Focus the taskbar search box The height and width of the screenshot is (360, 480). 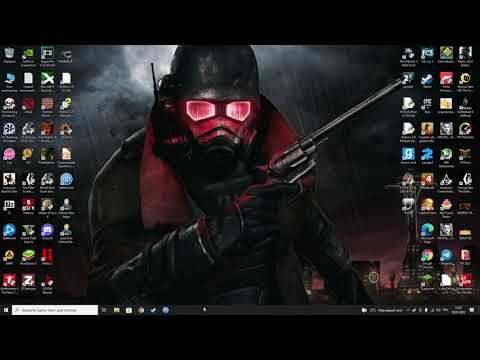55,310
